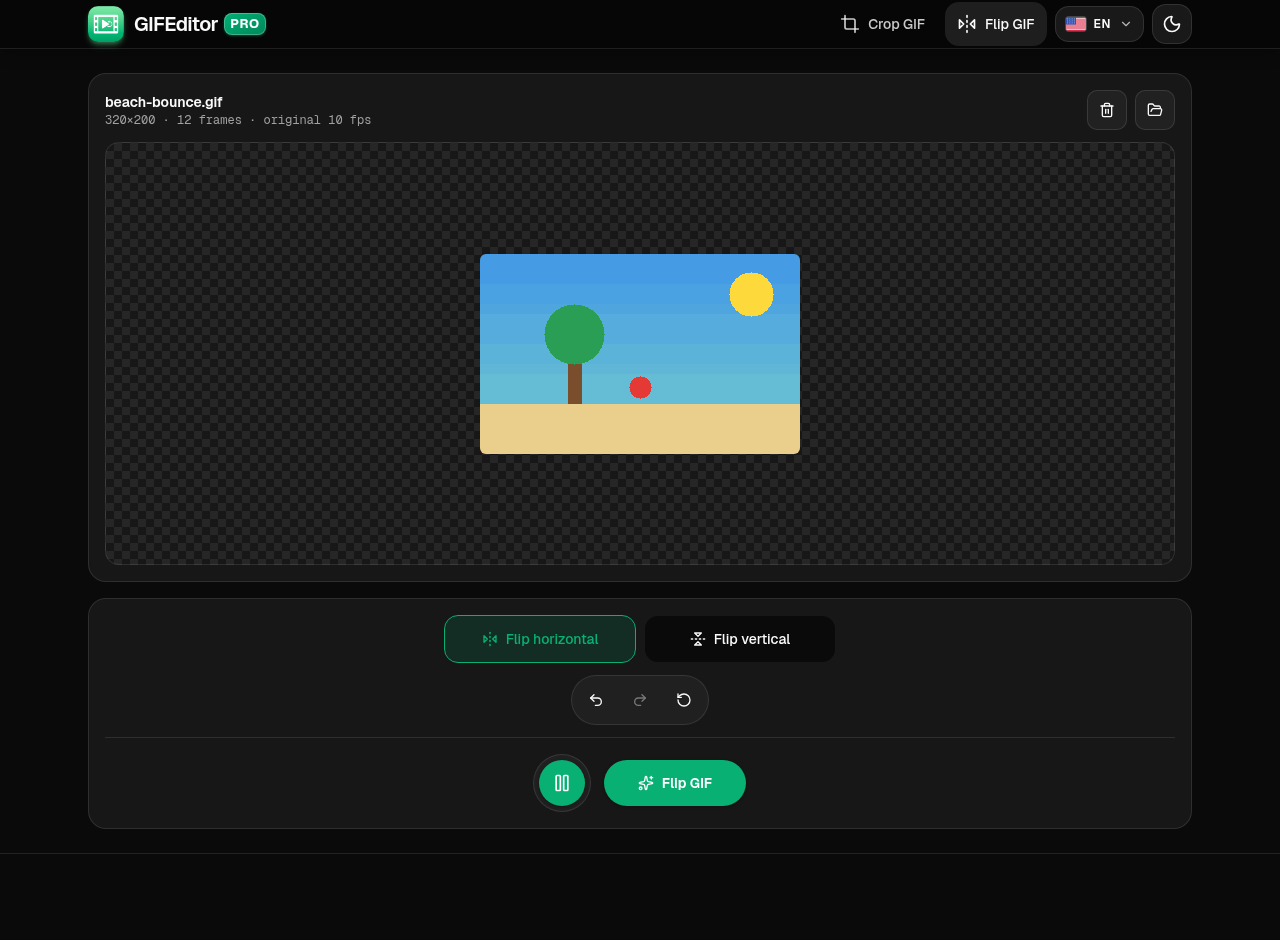Click the beach GIF preview image
This screenshot has height=940, width=1280.
[640, 354]
